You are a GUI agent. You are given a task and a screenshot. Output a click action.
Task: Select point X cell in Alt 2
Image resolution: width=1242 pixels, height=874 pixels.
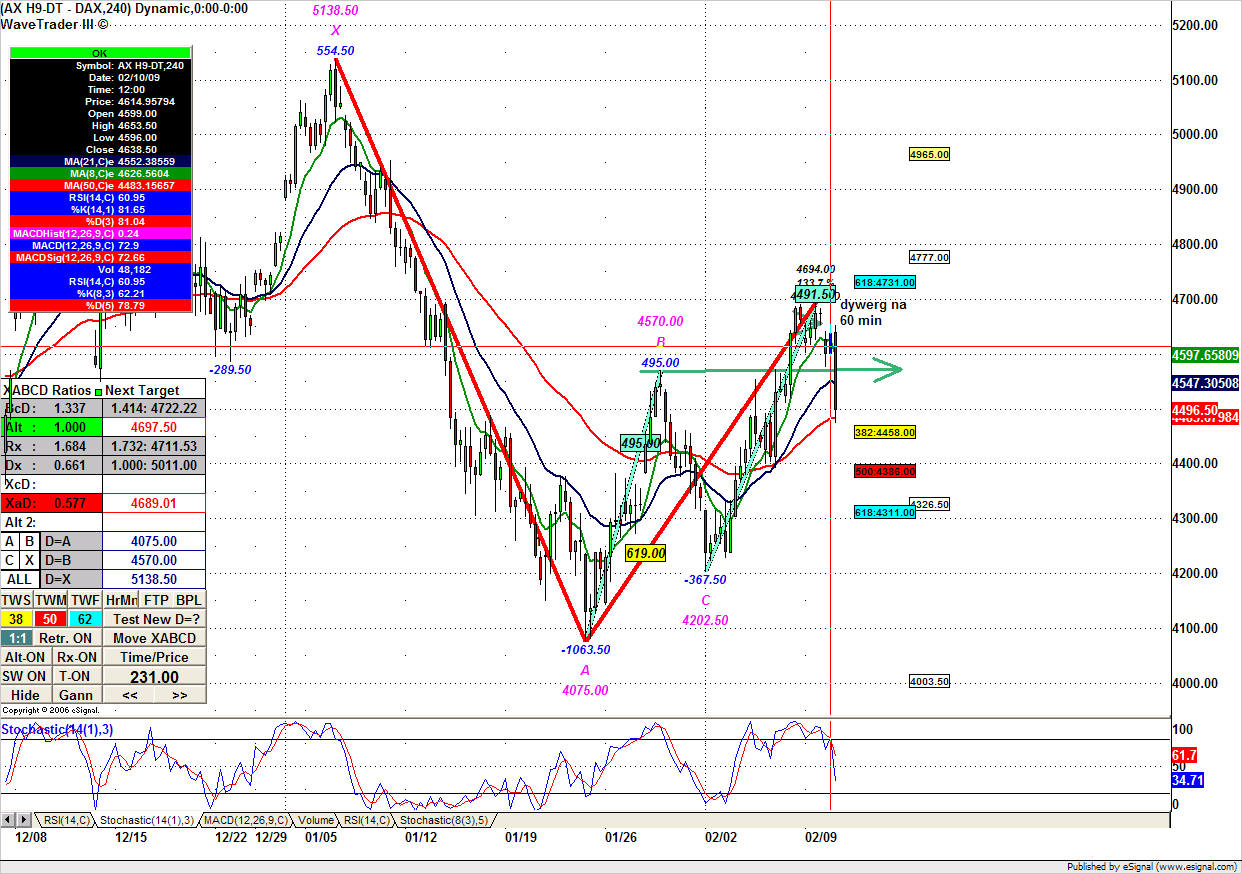[30, 560]
